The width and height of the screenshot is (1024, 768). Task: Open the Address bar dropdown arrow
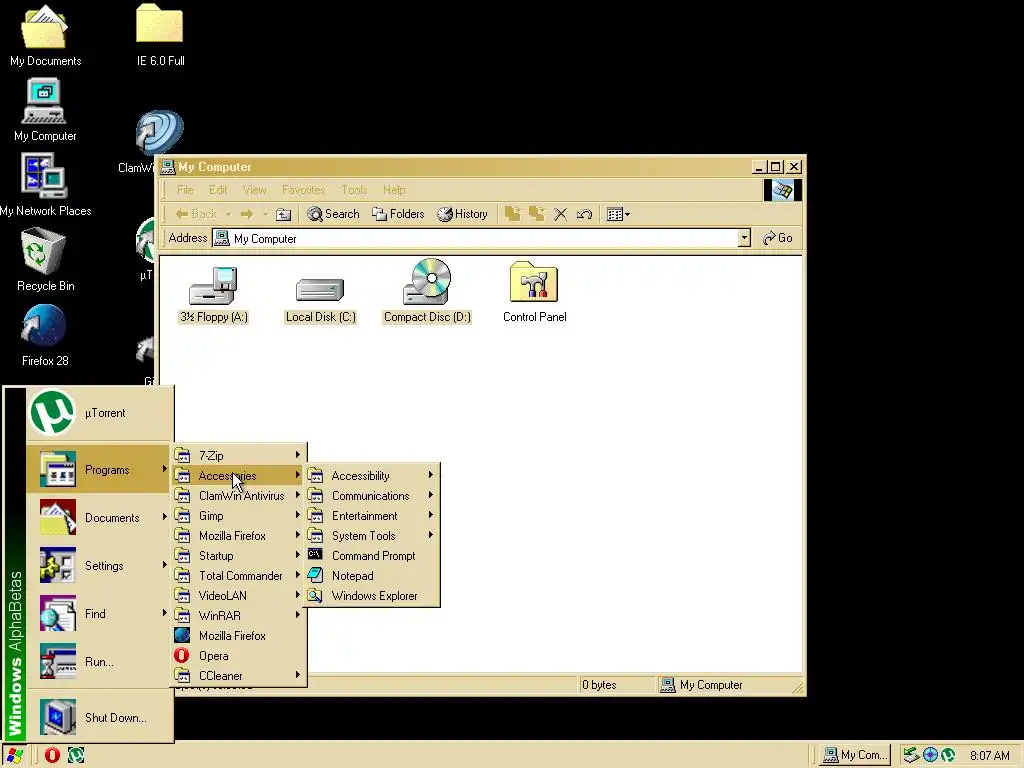pyautogui.click(x=744, y=238)
